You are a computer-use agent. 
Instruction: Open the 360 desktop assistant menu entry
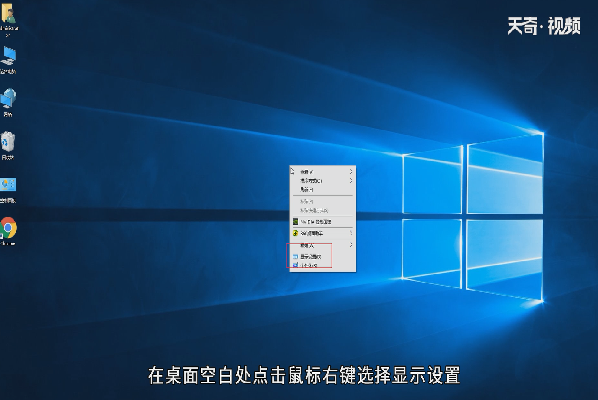[x=323, y=233]
